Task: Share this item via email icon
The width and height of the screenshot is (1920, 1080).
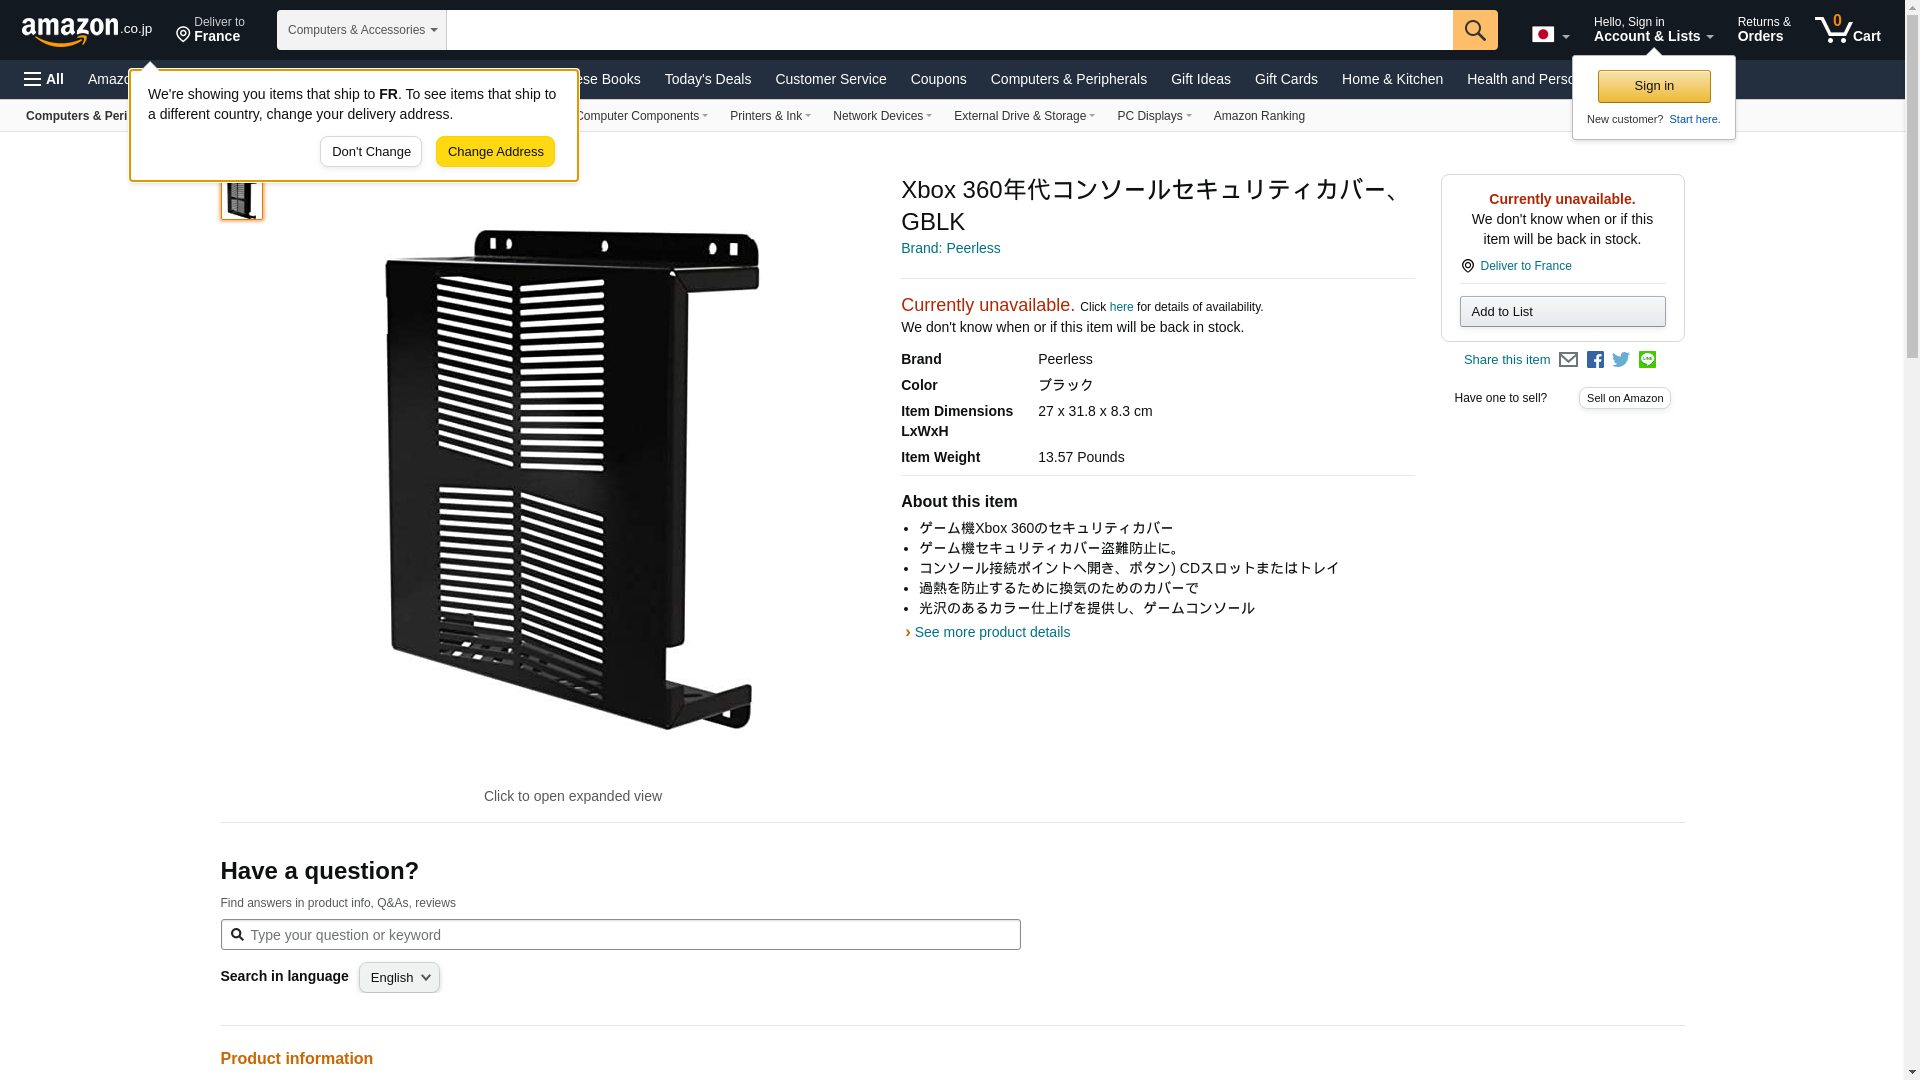Action: pyautogui.click(x=1568, y=360)
